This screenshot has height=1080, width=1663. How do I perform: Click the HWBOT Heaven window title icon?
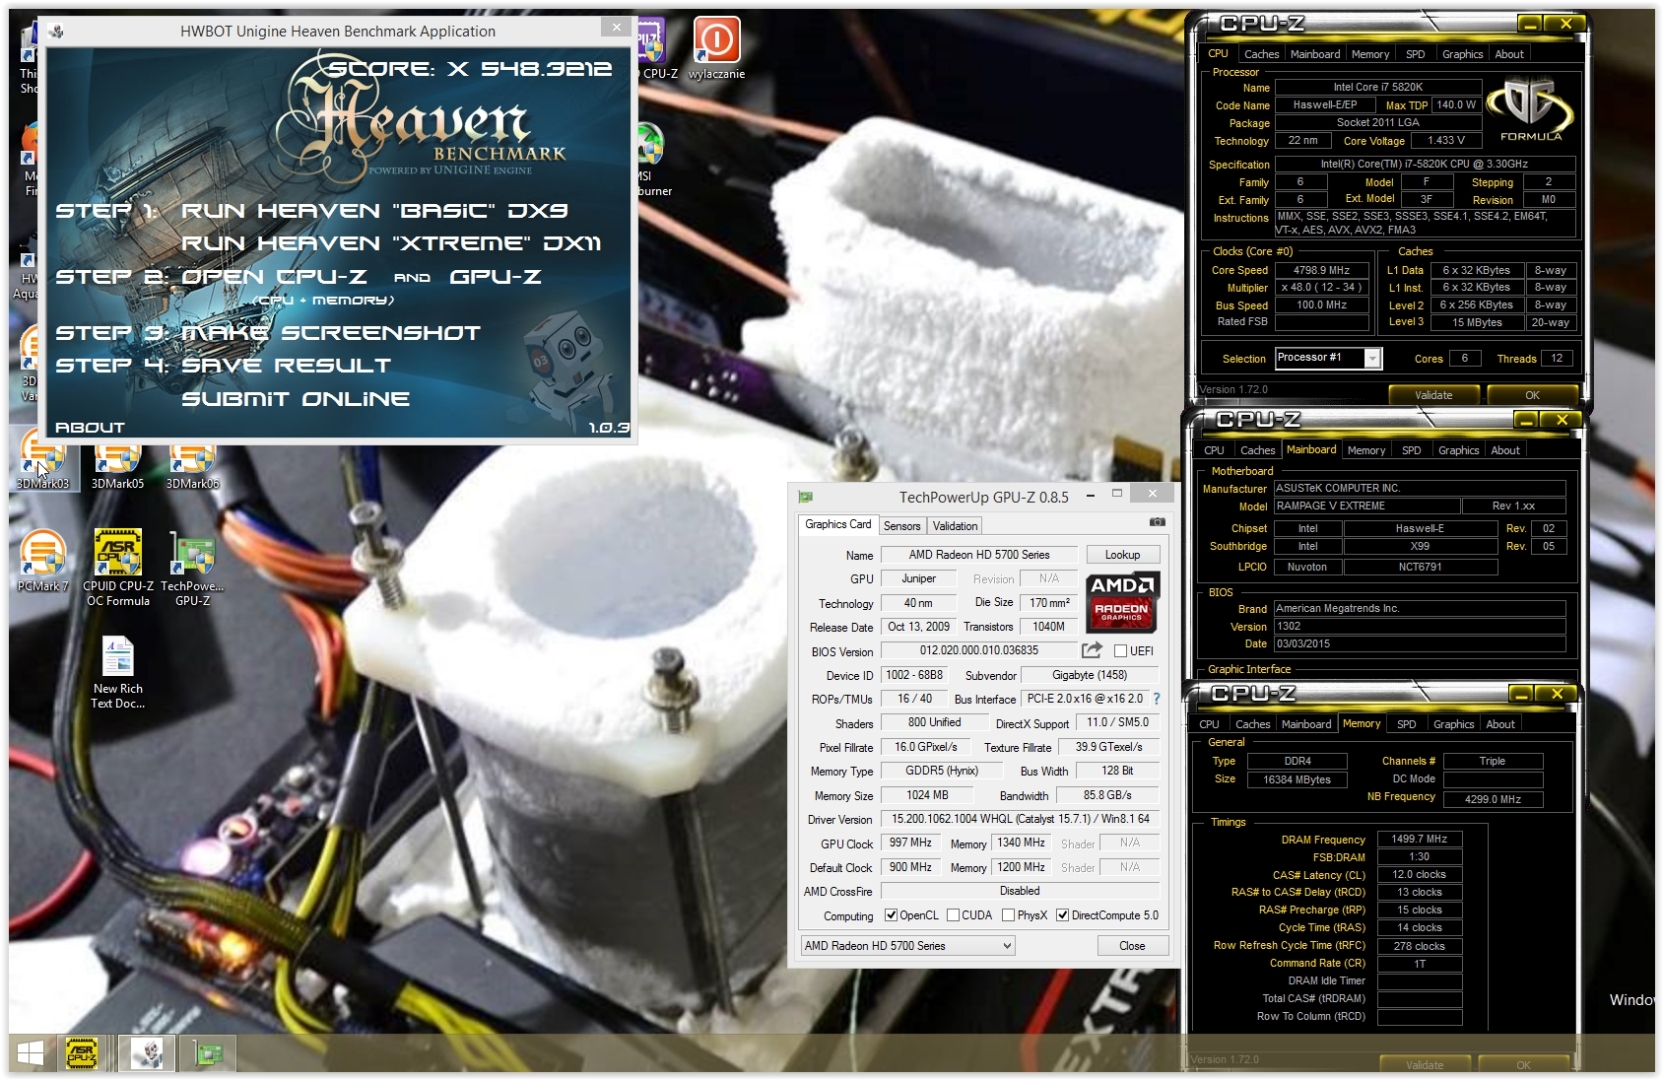(56, 31)
